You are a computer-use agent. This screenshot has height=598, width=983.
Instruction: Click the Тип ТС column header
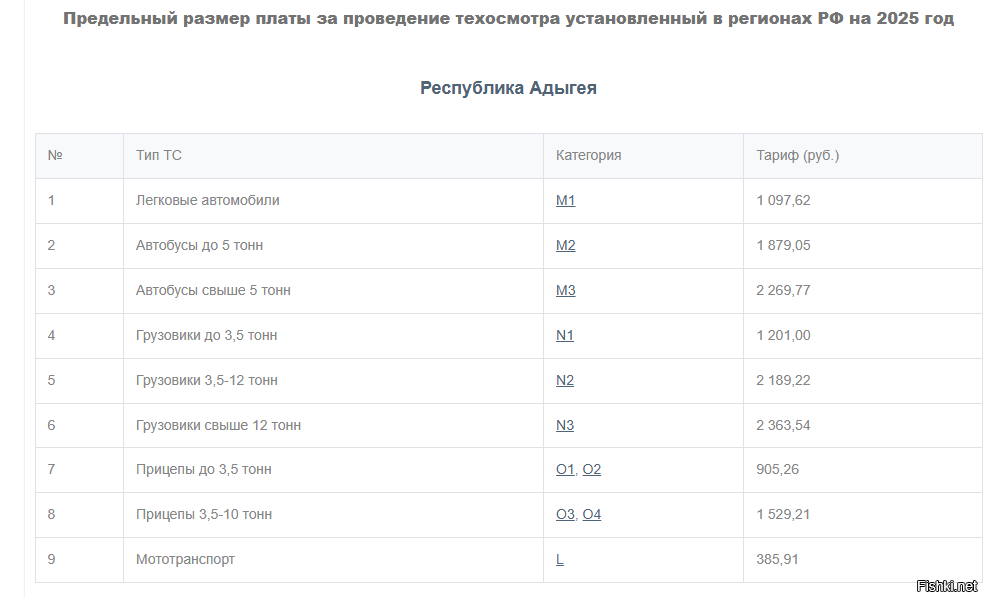coord(159,155)
